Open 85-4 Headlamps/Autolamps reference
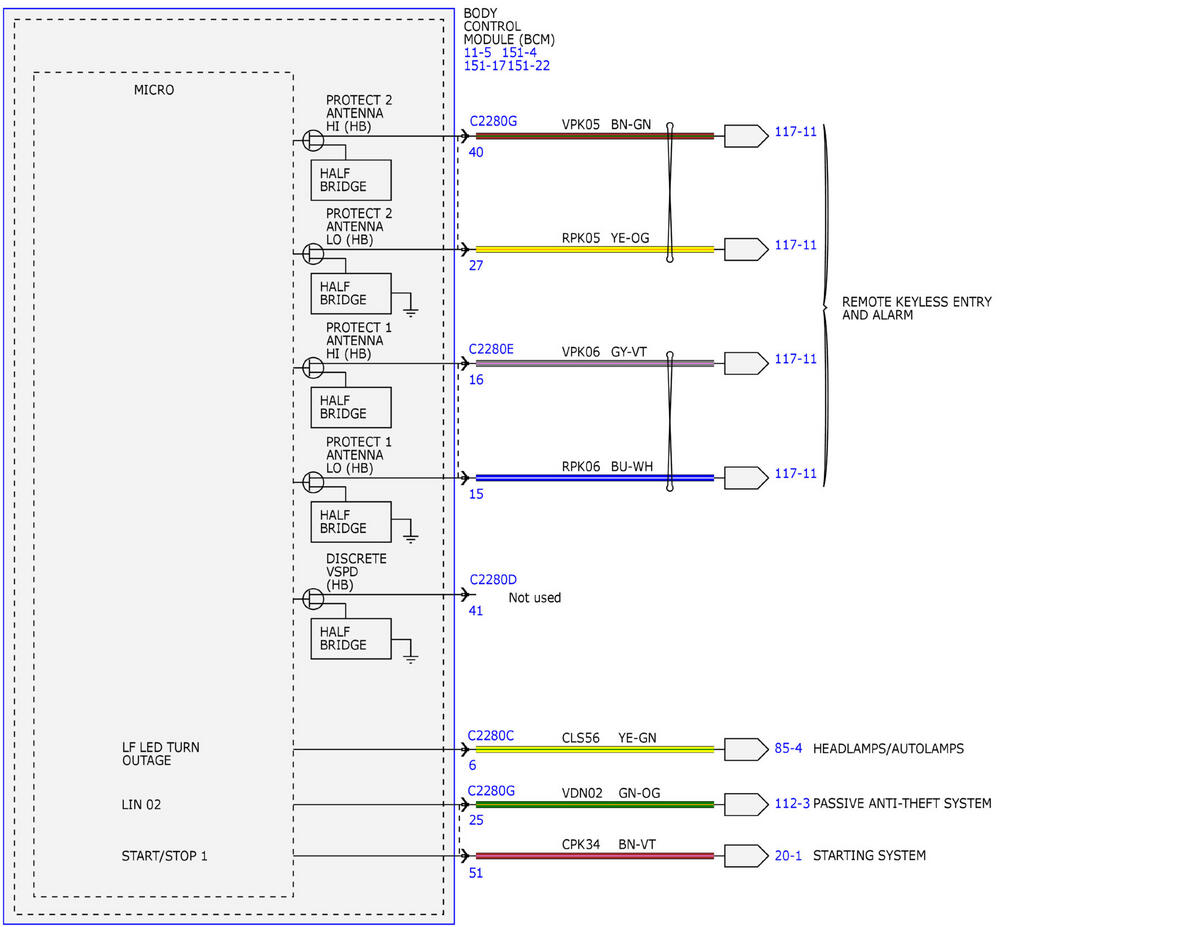The width and height of the screenshot is (1200, 927). 789,748
